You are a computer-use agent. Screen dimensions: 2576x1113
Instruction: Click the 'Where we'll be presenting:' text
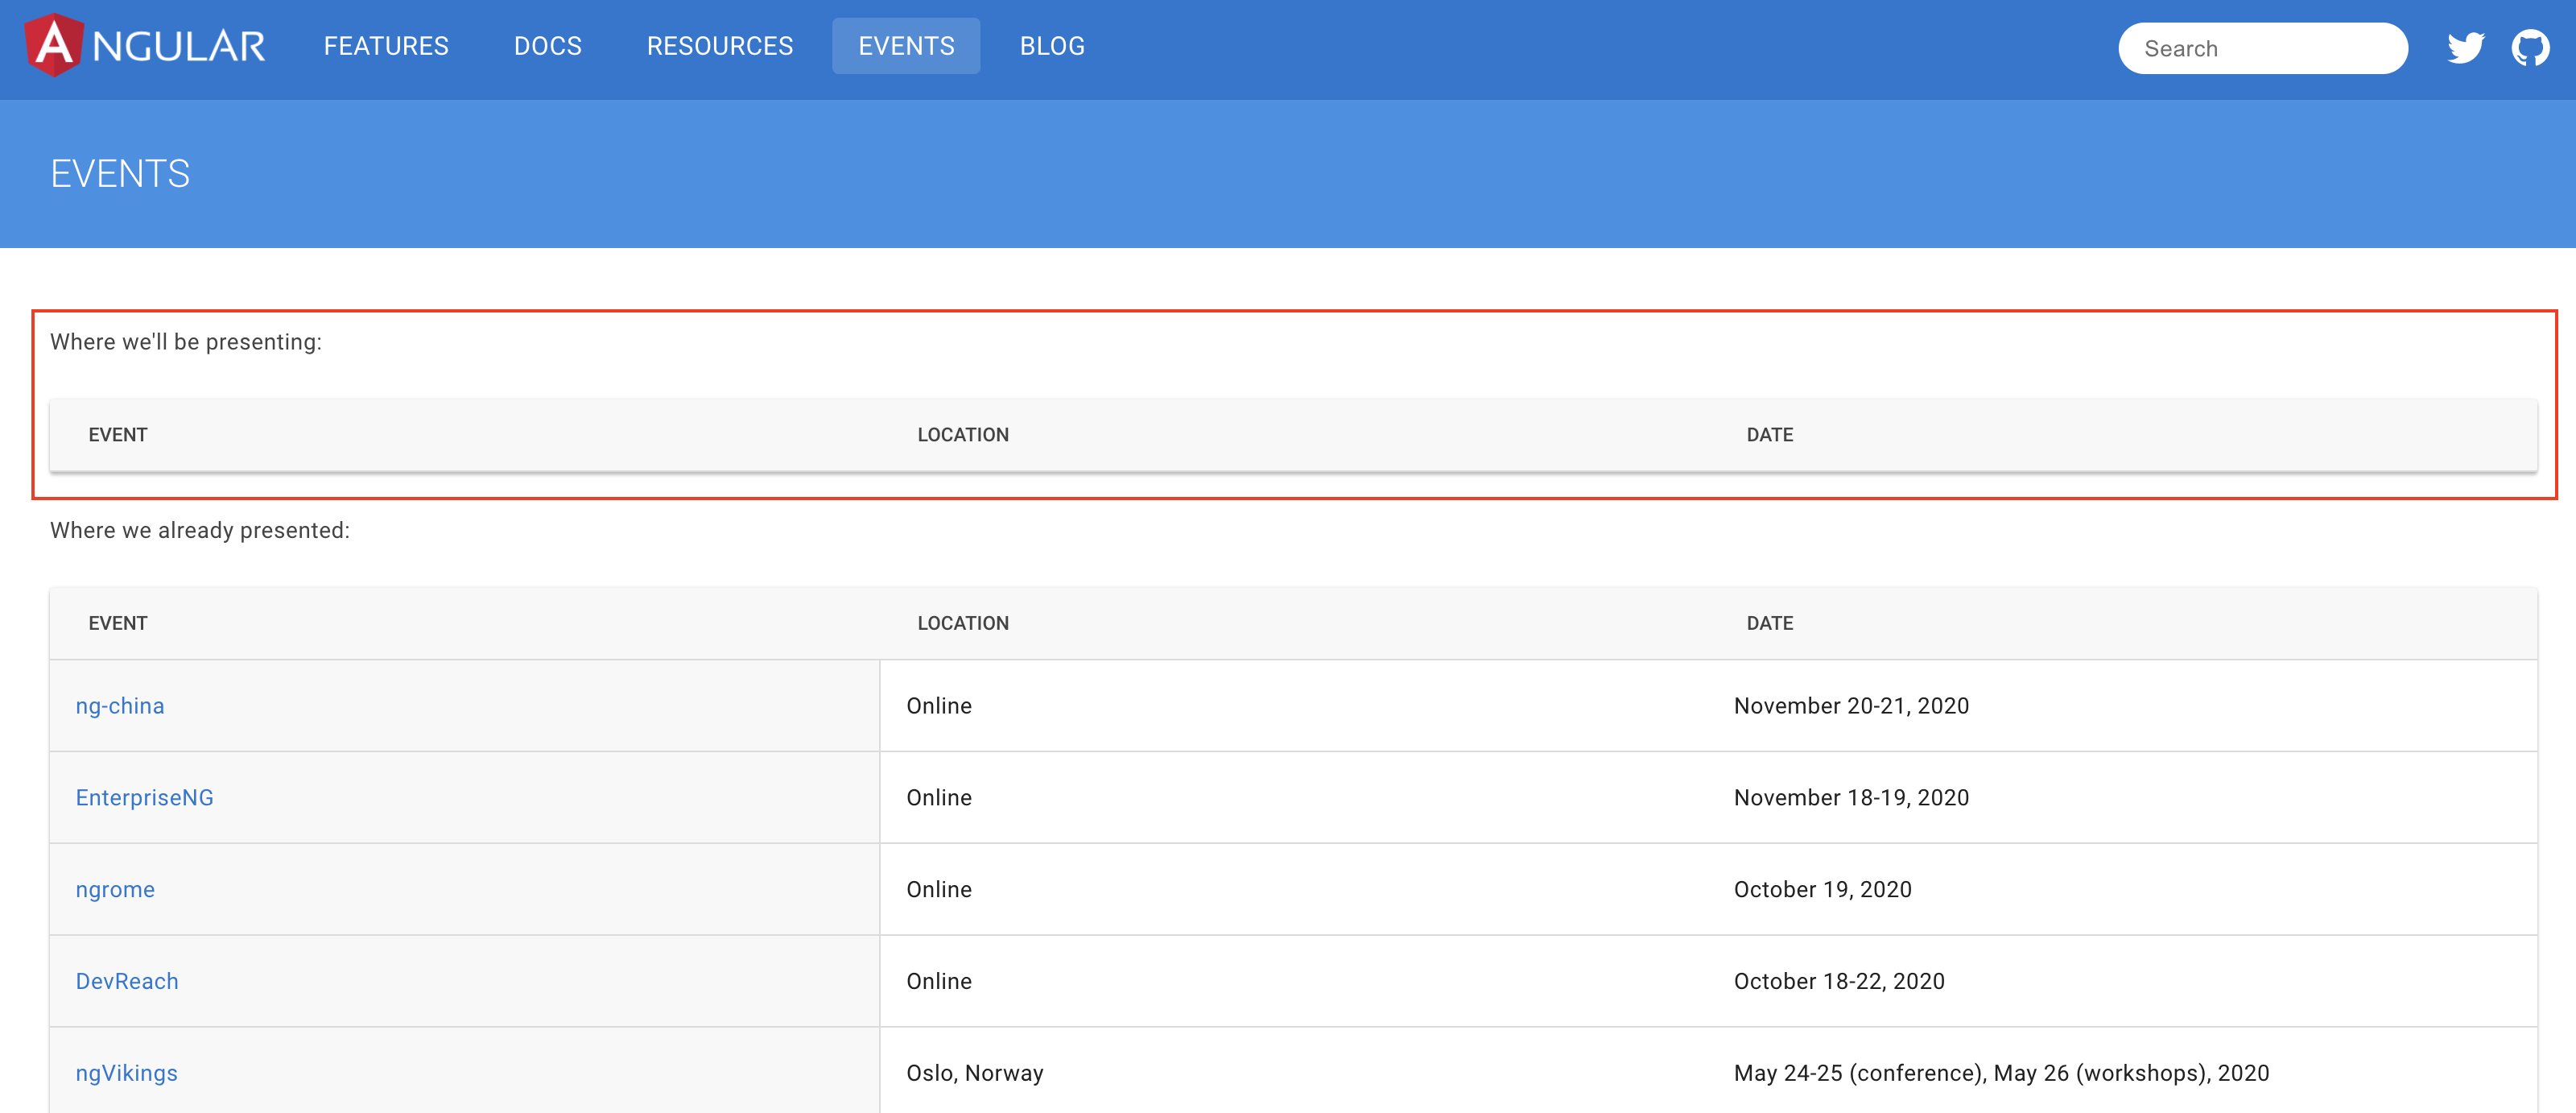click(x=186, y=342)
